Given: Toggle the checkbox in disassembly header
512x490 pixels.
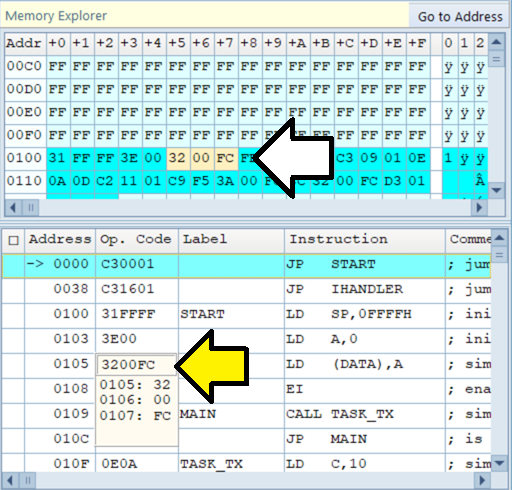Looking at the screenshot, I should (13, 240).
